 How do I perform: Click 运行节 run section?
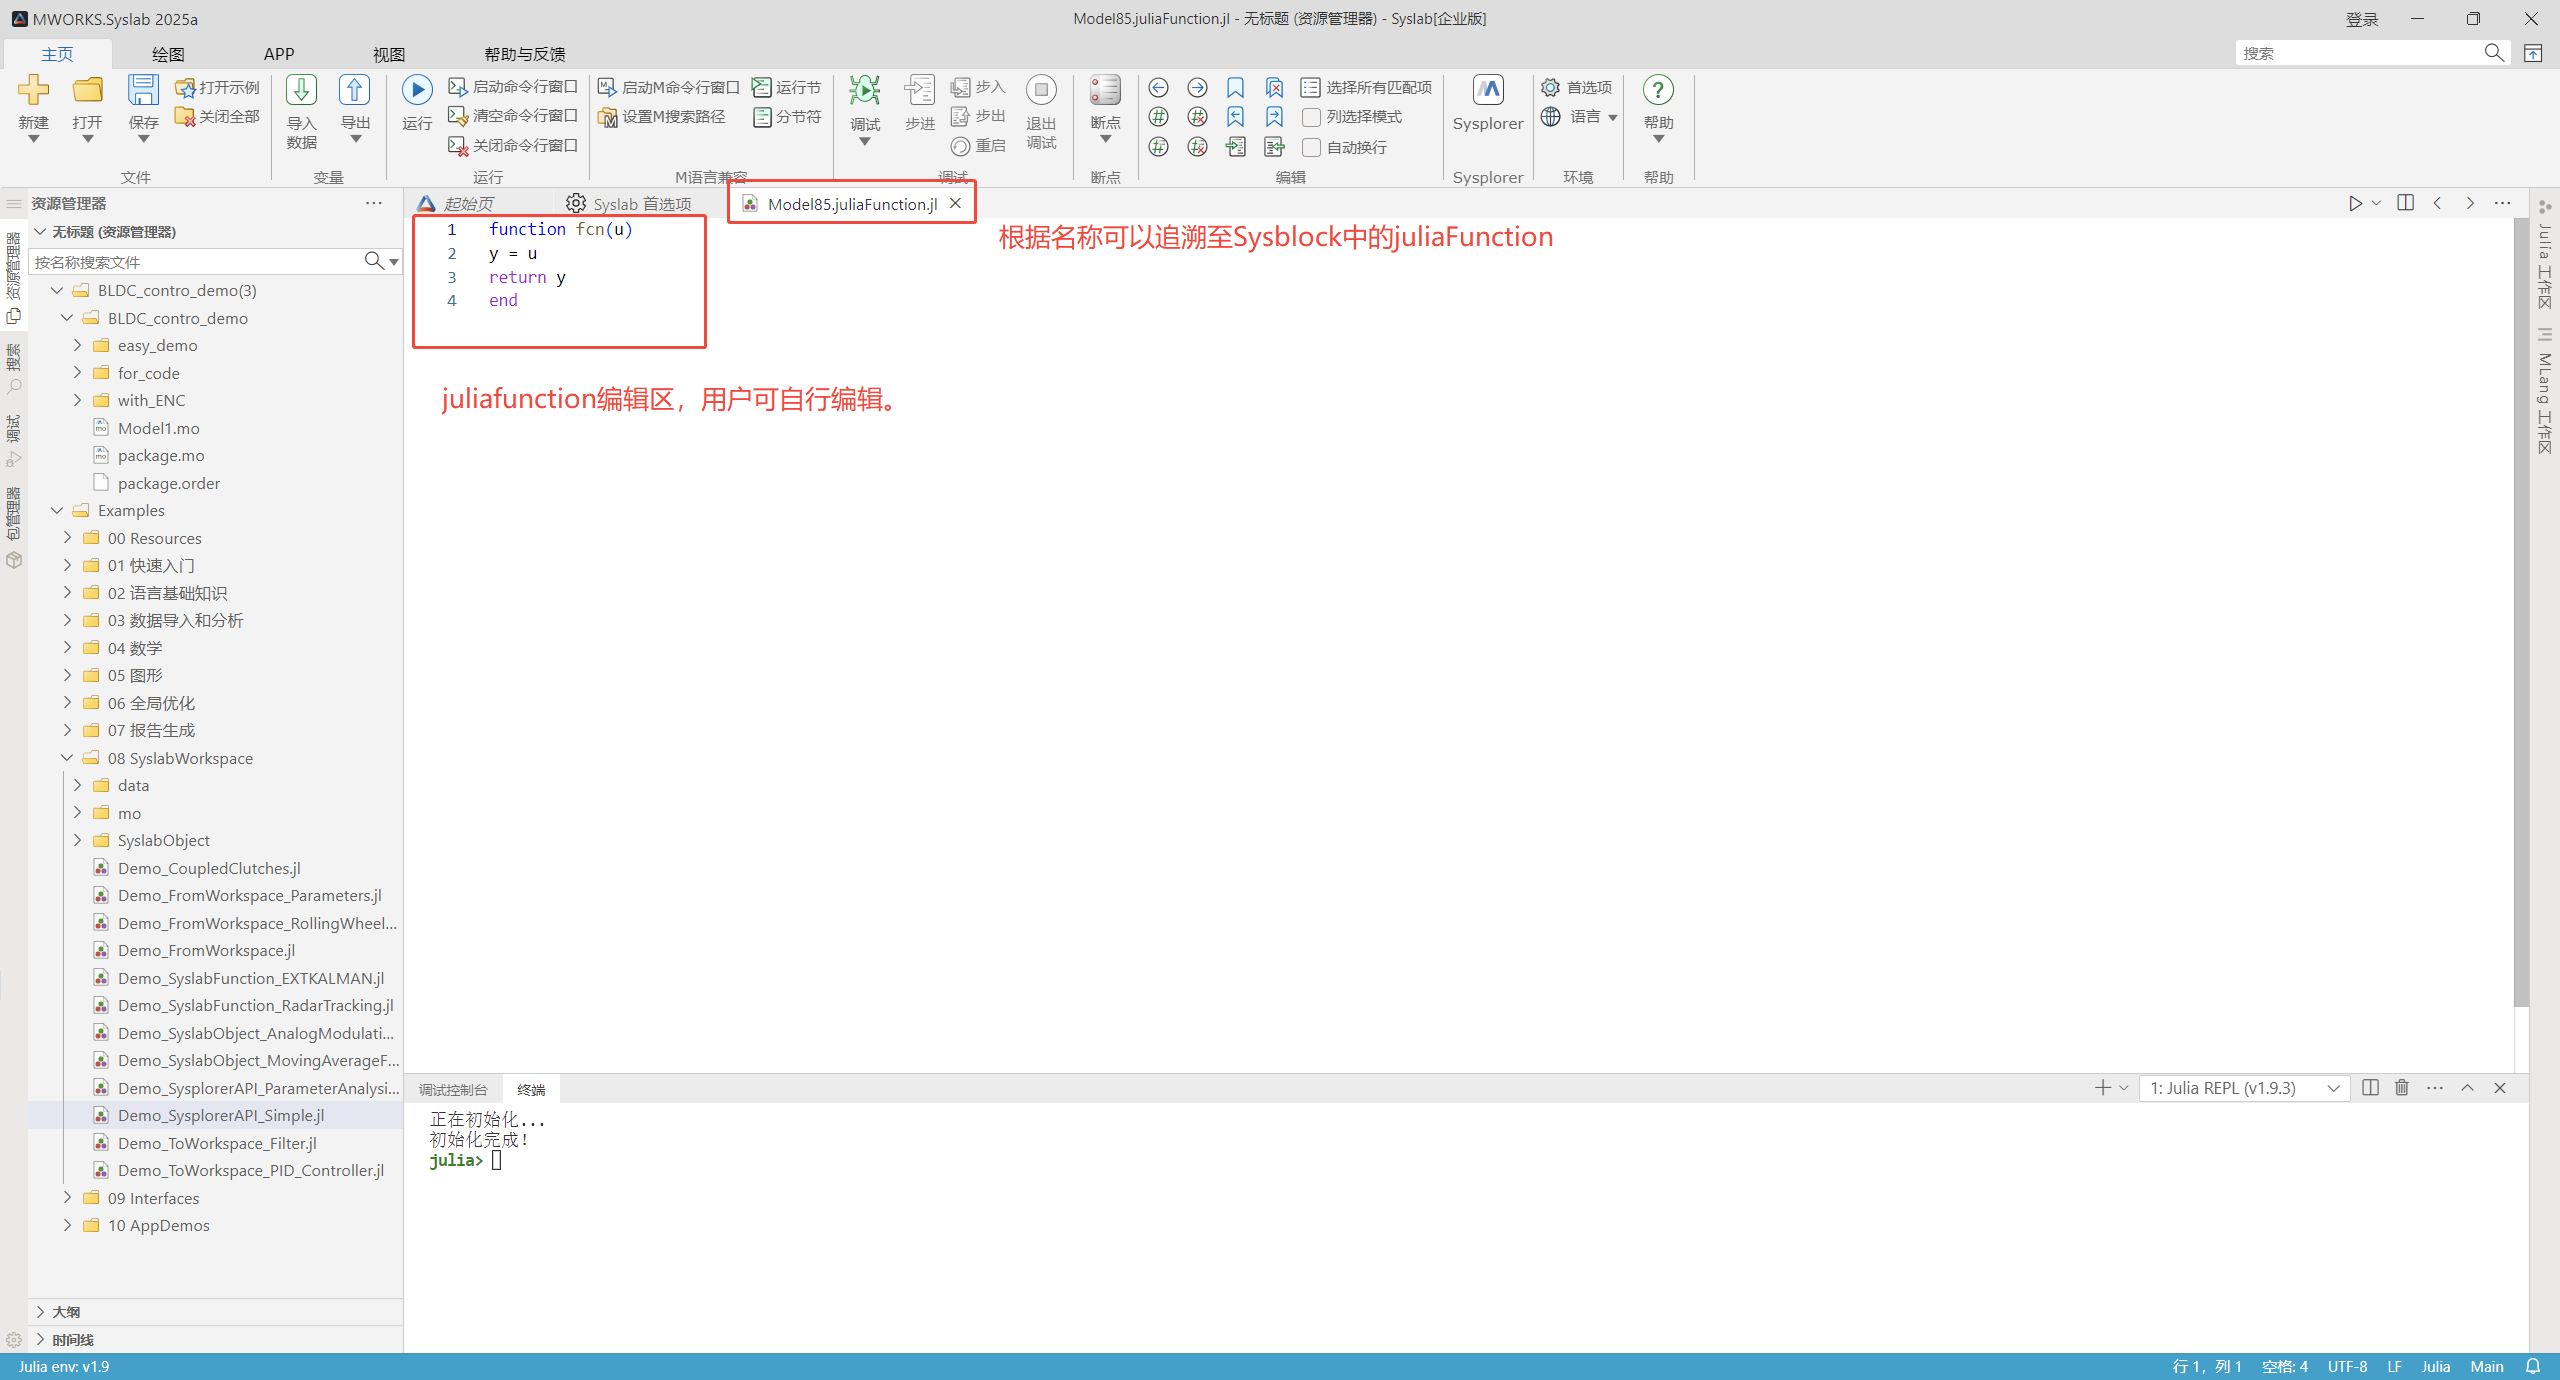(787, 87)
